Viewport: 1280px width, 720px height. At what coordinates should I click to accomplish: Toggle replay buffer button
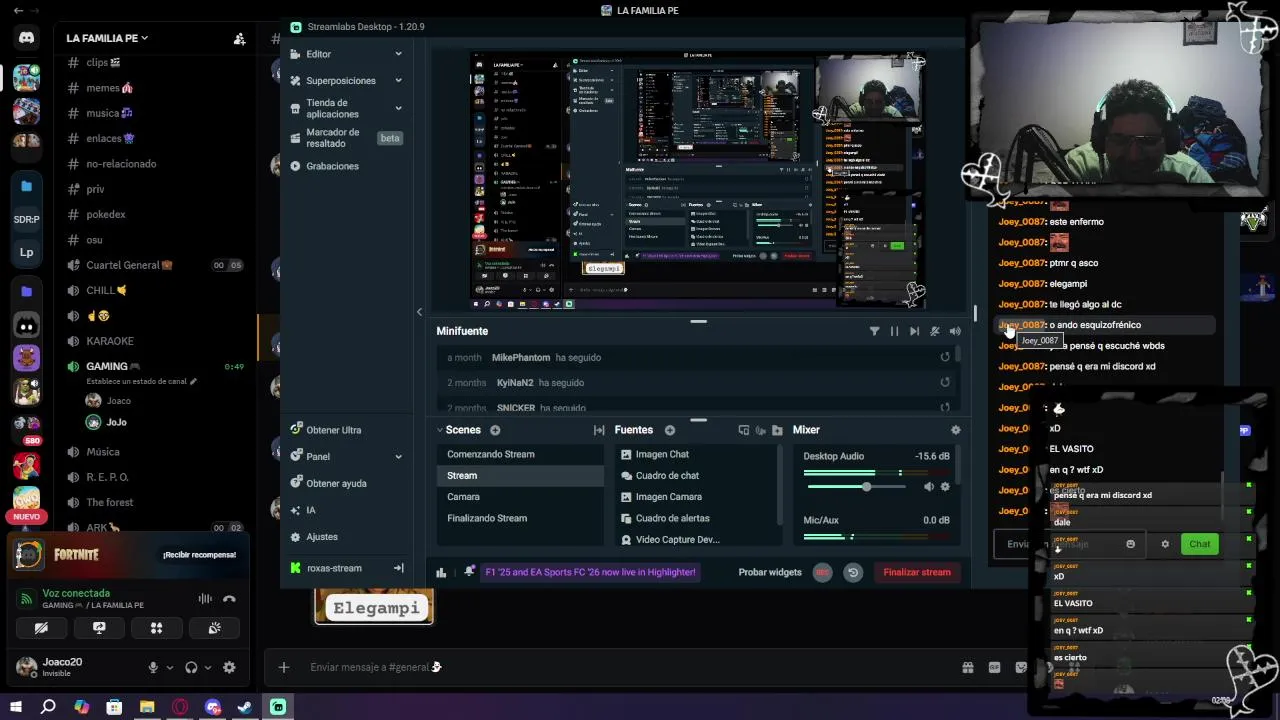coord(853,572)
